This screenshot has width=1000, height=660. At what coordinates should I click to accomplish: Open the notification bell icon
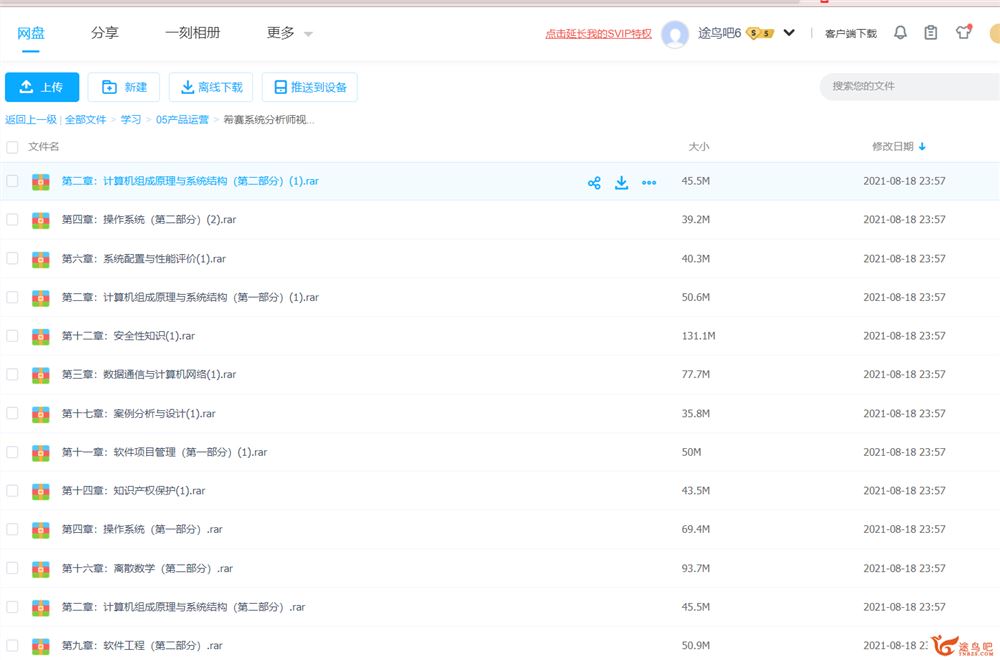900,33
